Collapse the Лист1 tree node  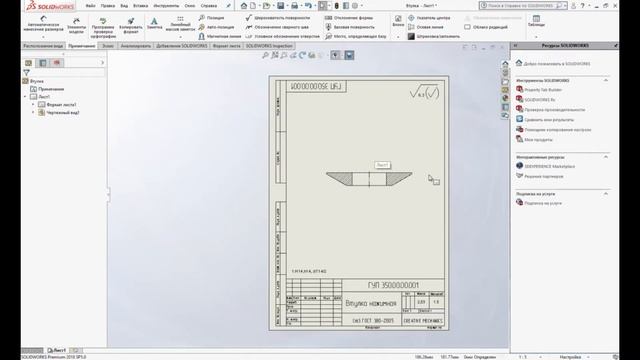25,97
